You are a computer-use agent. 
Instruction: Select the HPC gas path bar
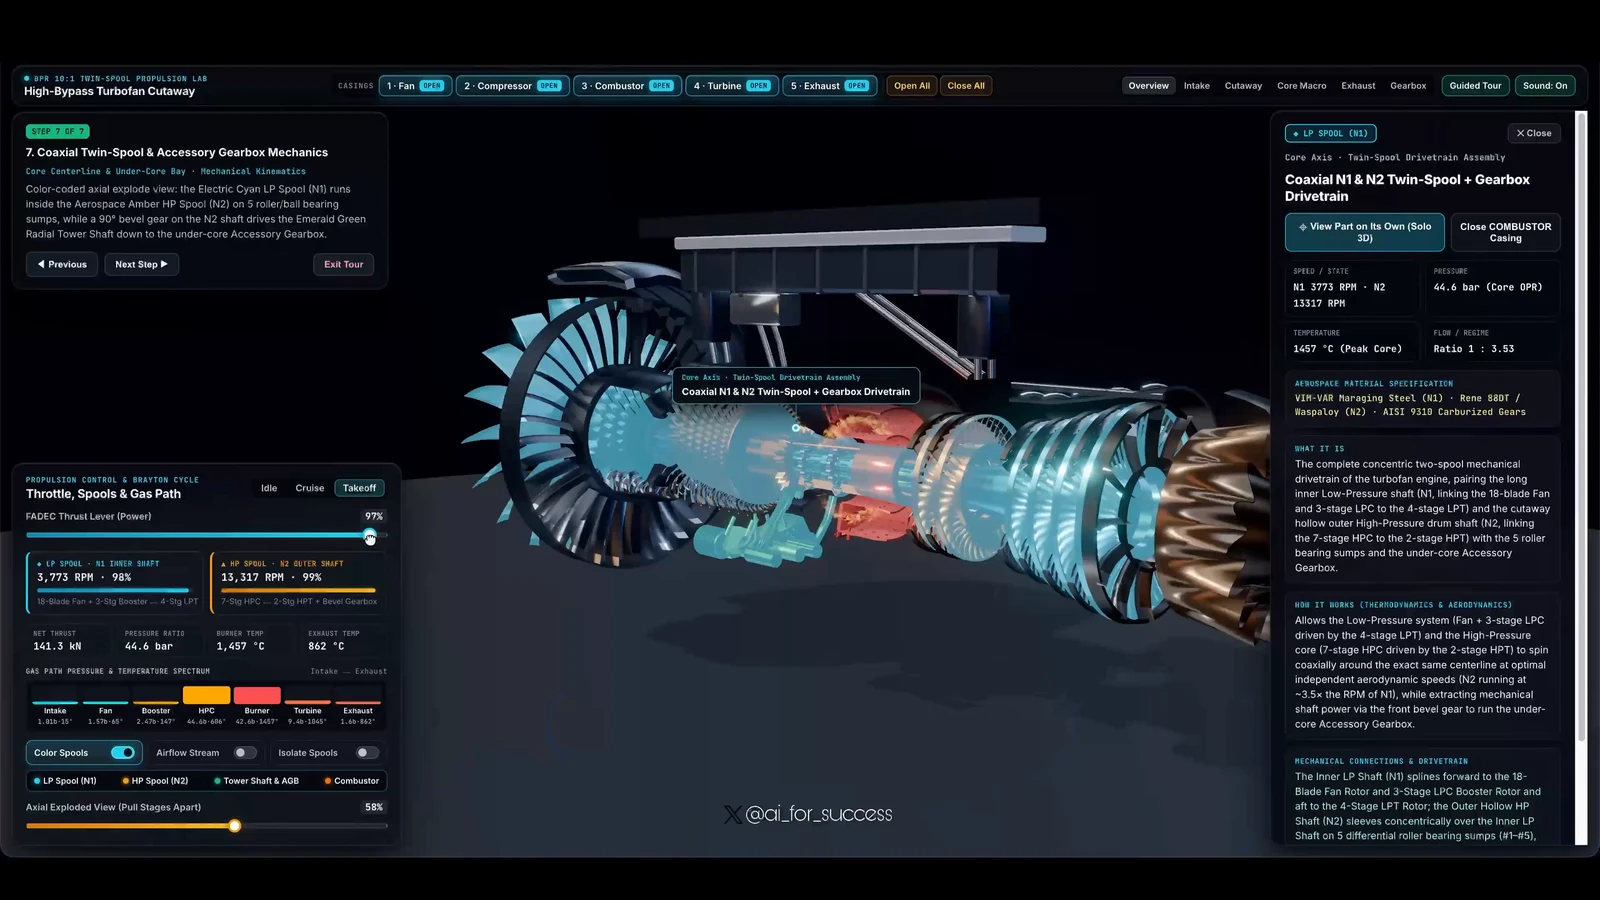coord(206,706)
